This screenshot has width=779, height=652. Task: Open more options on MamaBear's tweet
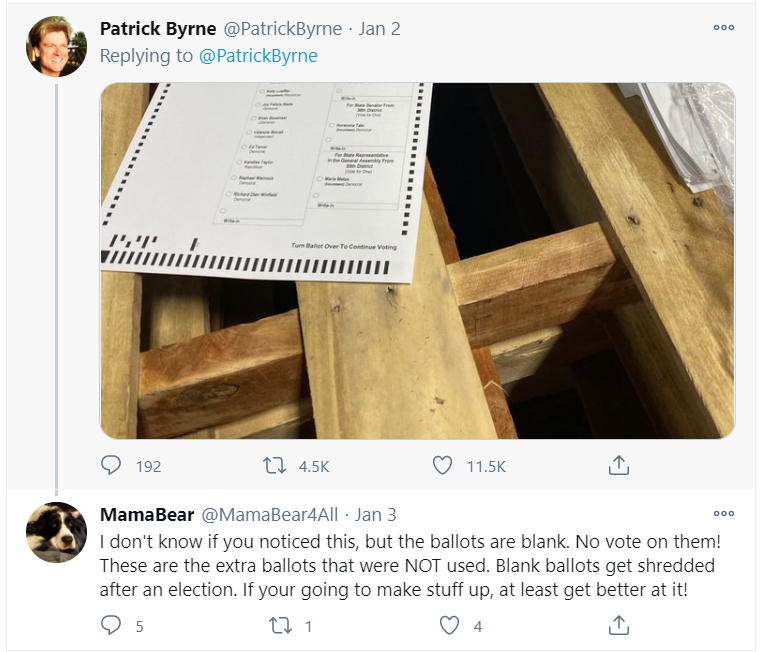pyautogui.click(x=723, y=514)
